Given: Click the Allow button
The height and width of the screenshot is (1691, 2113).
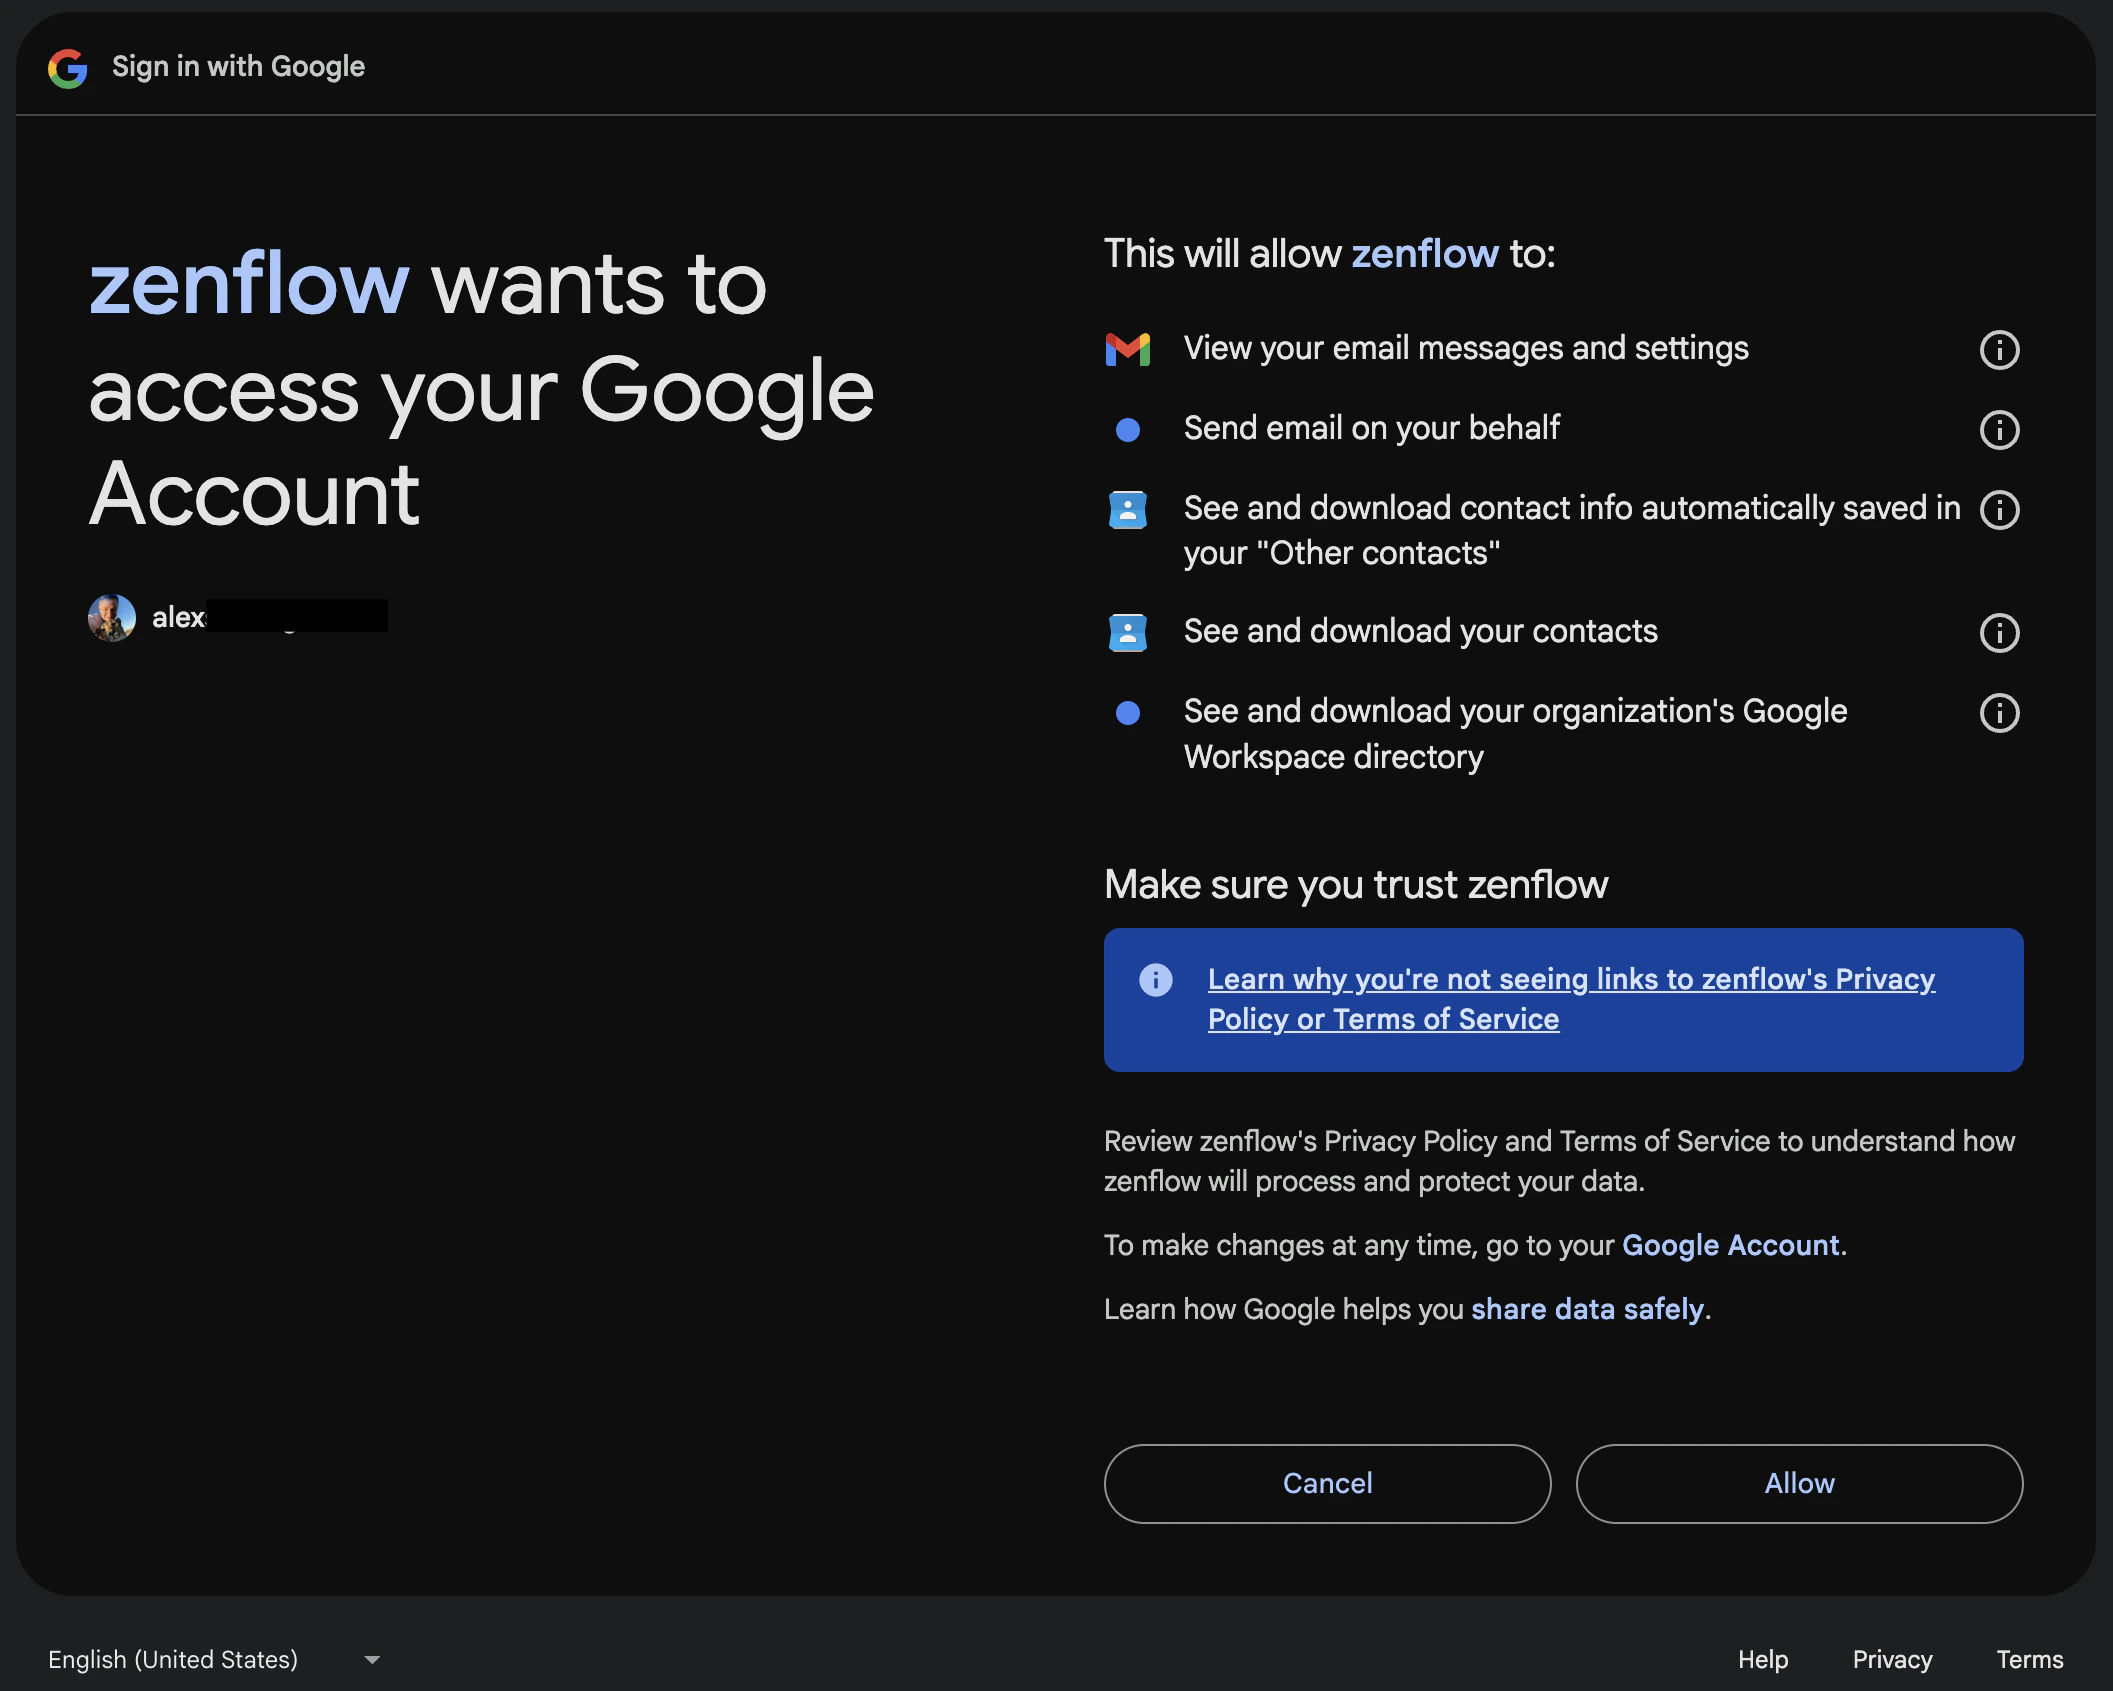Looking at the screenshot, I should tap(1799, 1483).
